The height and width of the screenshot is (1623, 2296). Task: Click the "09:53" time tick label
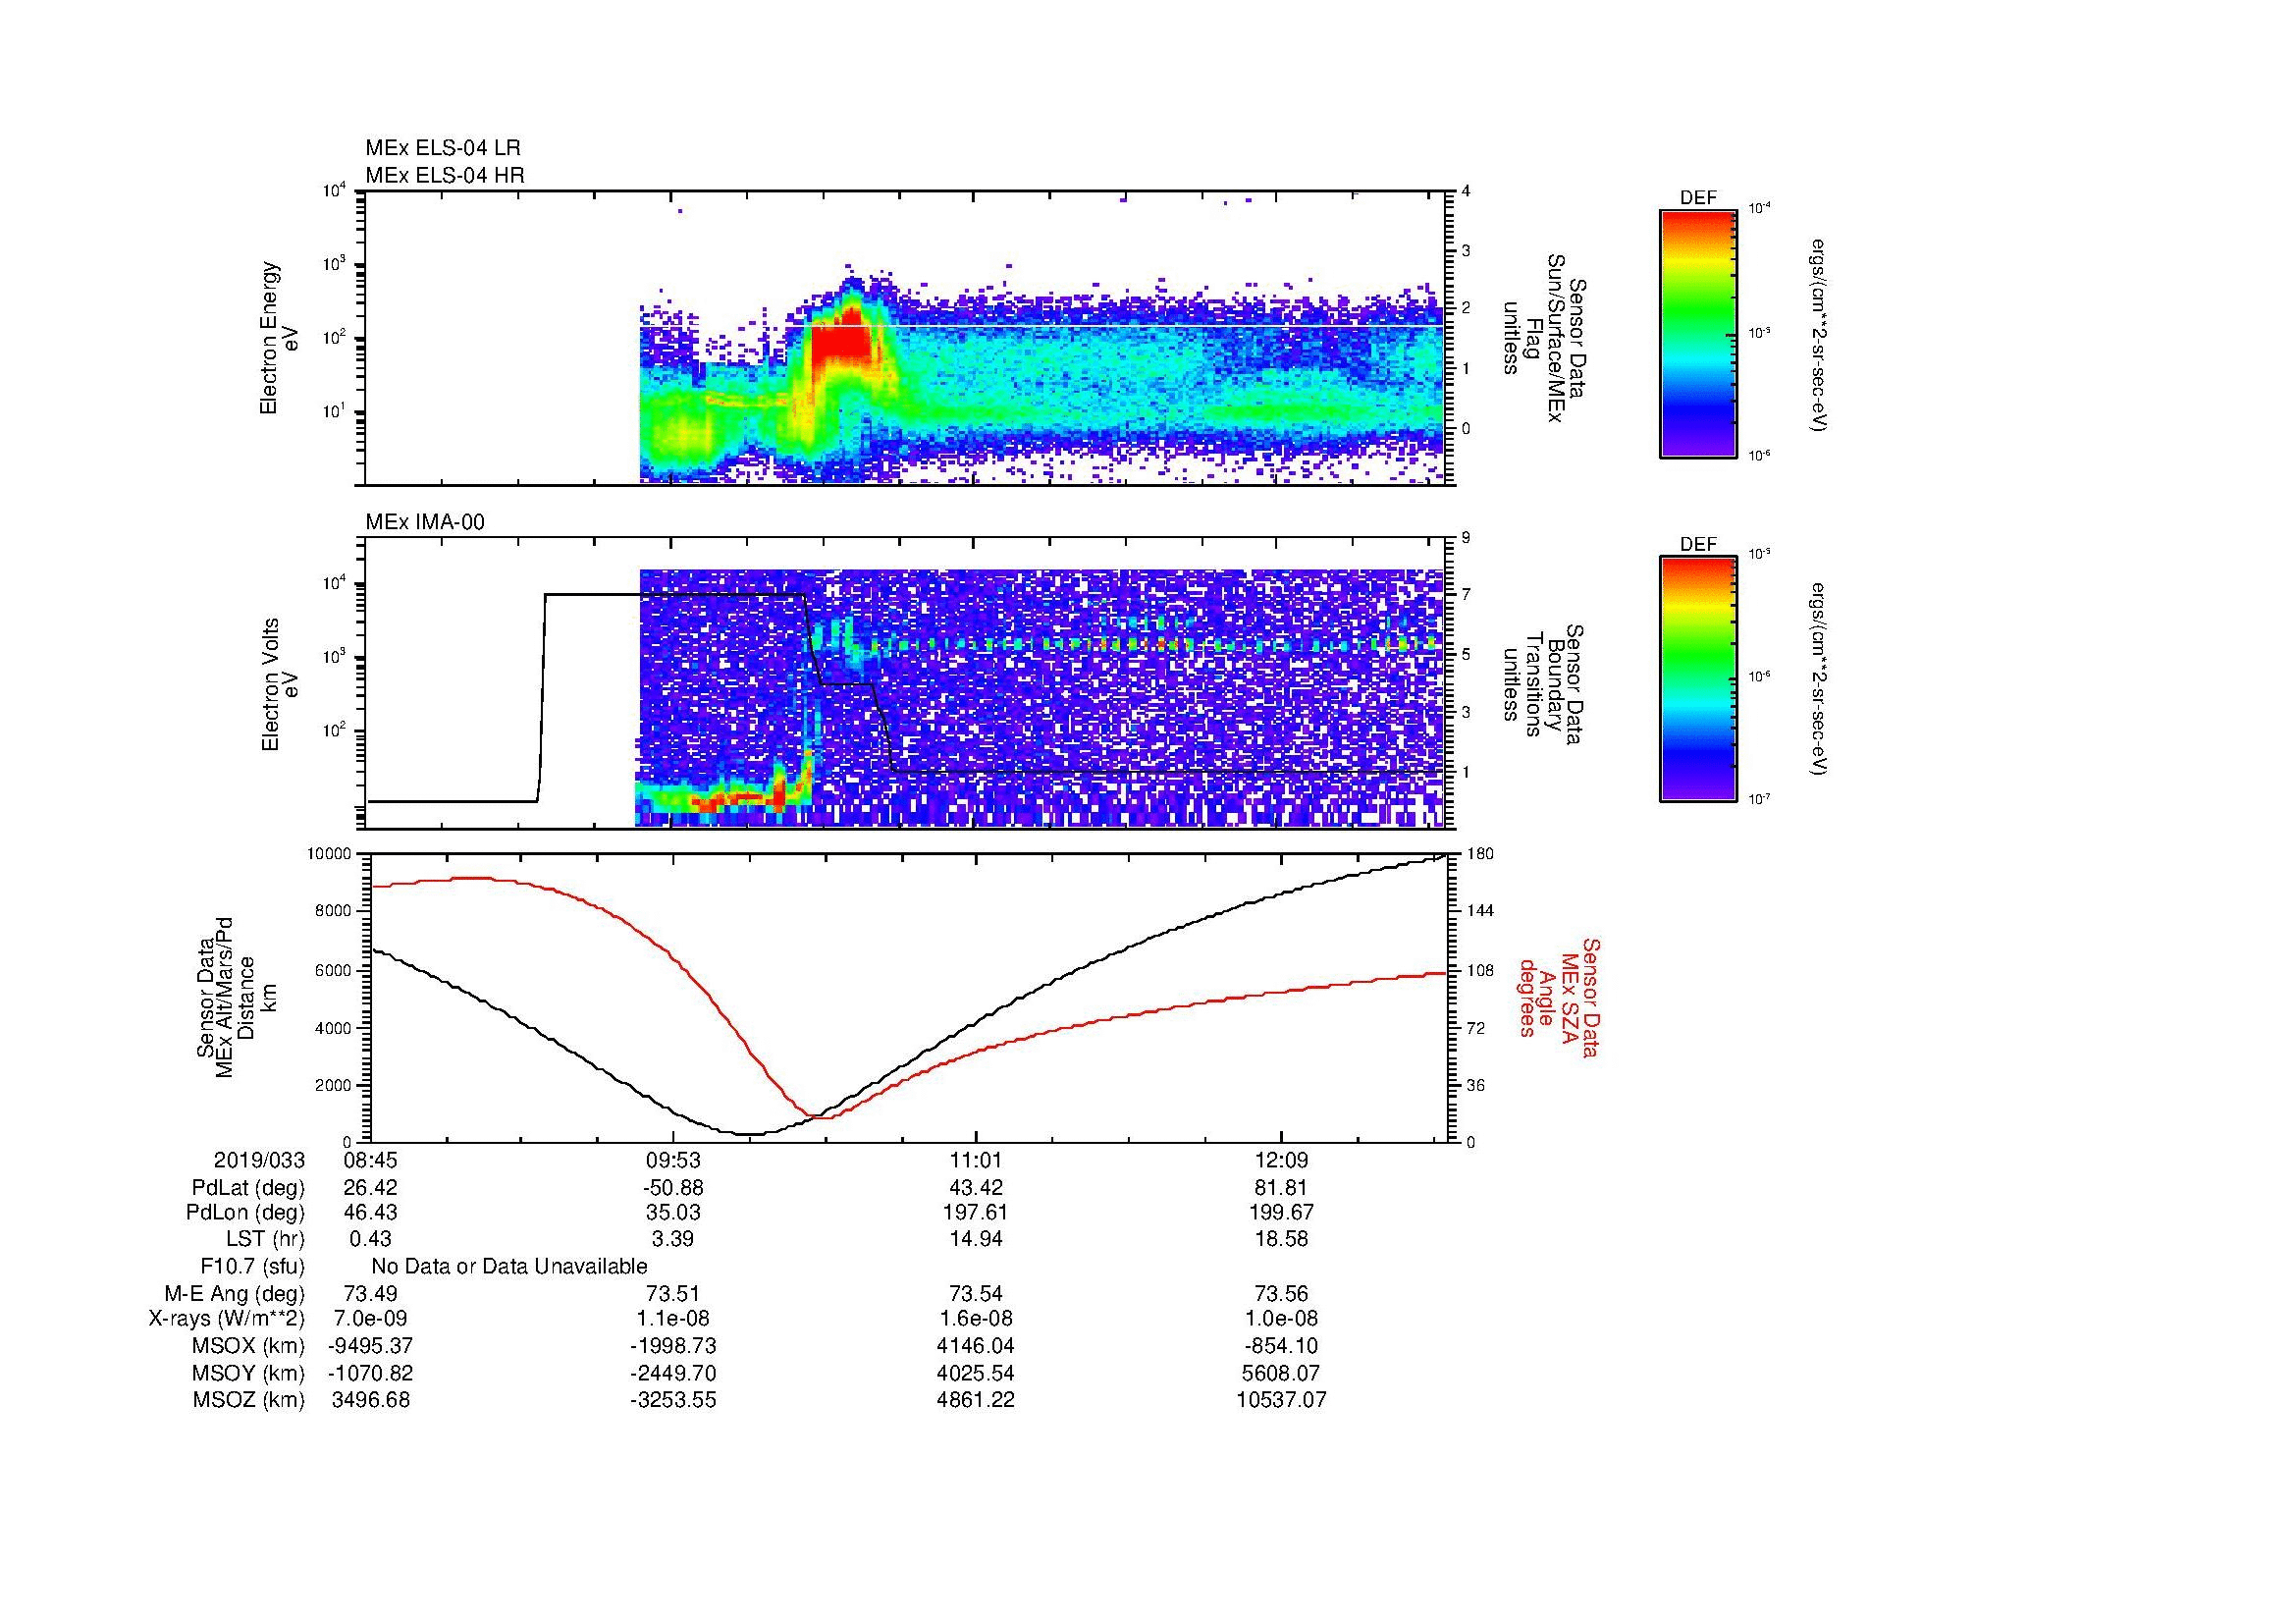tap(673, 1161)
